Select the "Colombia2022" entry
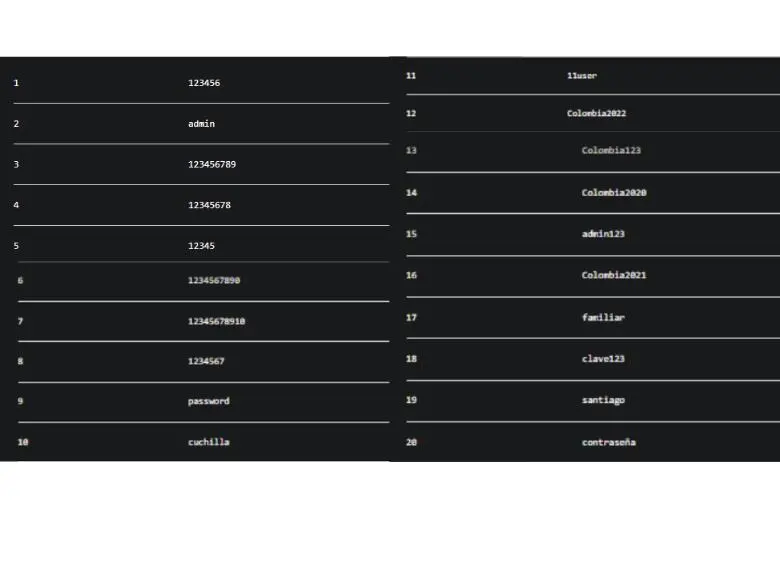The image size is (780, 565). pos(596,114)
